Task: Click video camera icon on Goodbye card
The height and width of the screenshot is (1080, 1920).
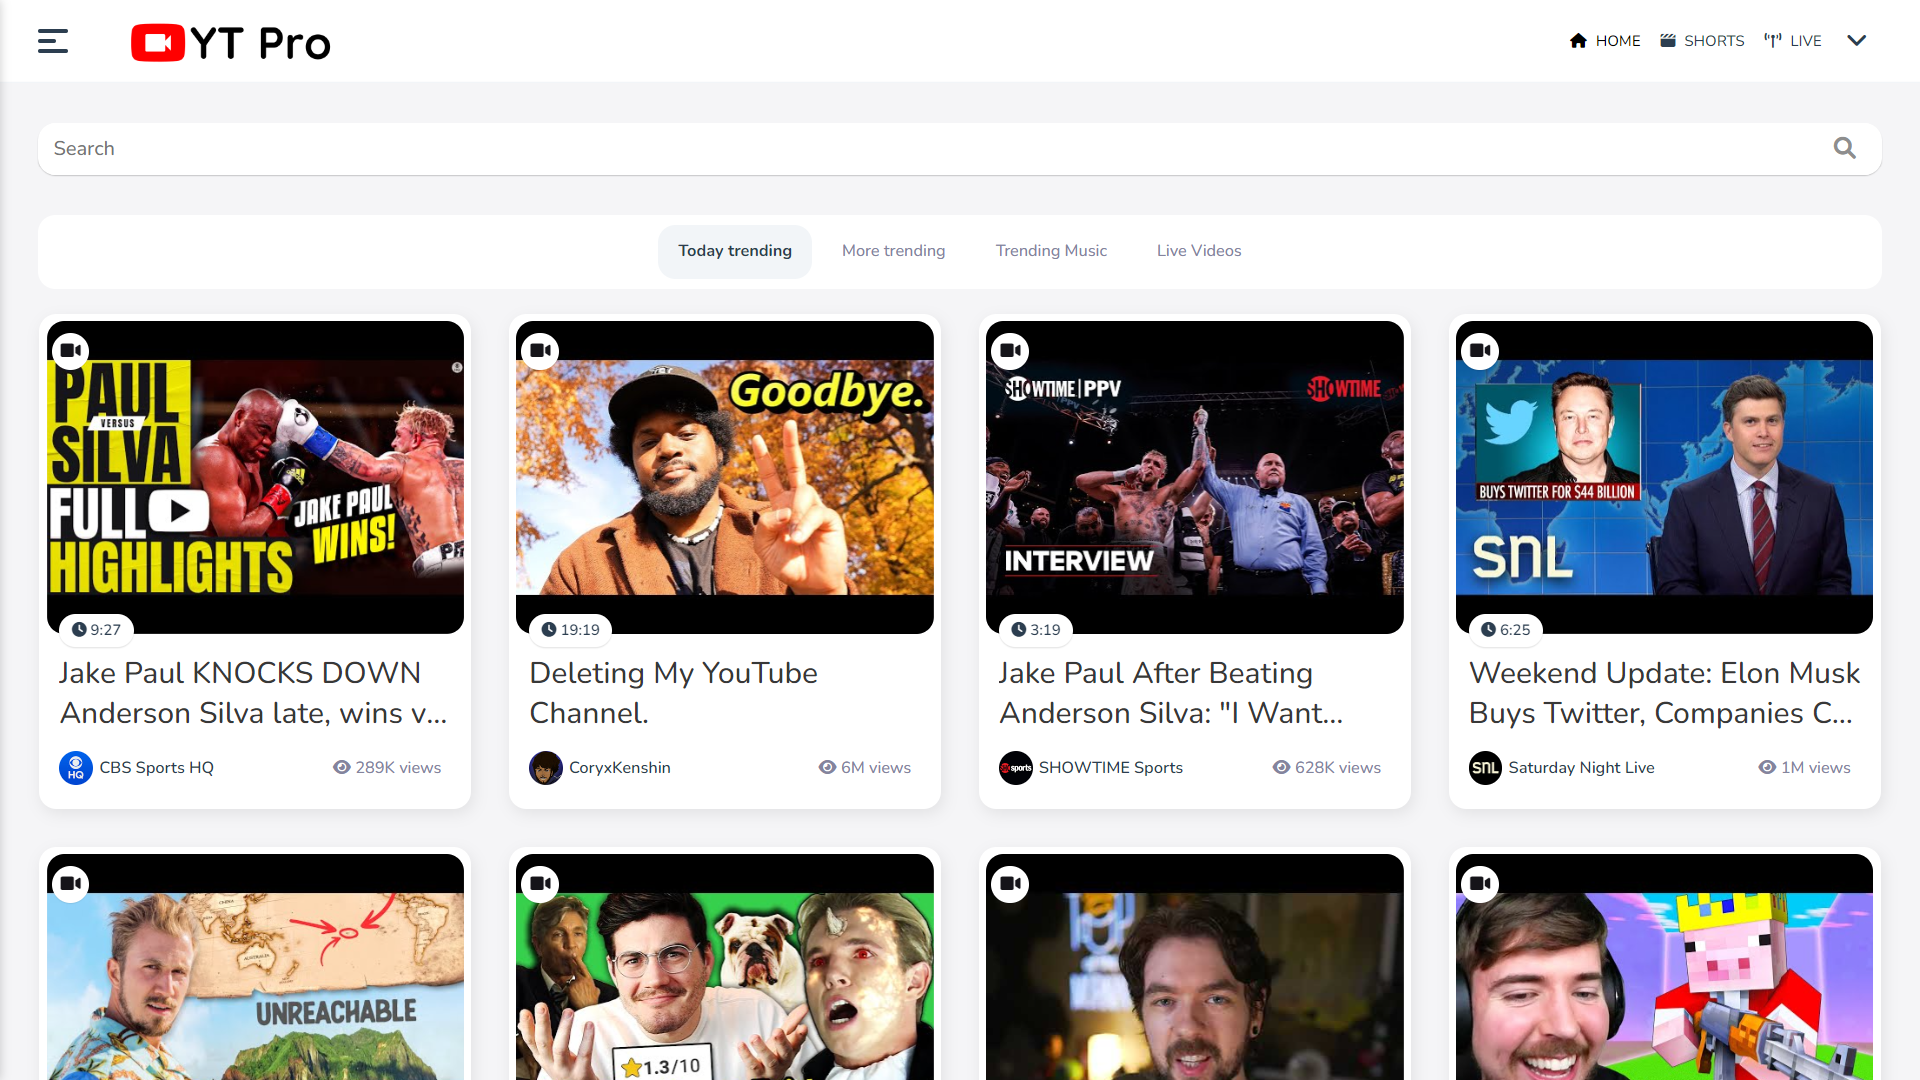Action: click(x=541, y=351)
